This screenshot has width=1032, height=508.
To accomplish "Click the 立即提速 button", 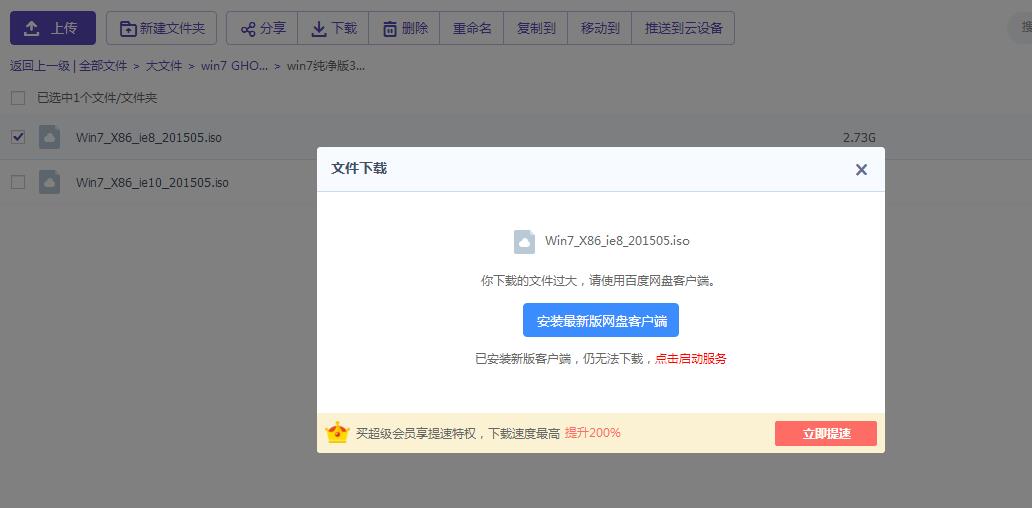I will [826, 434].
